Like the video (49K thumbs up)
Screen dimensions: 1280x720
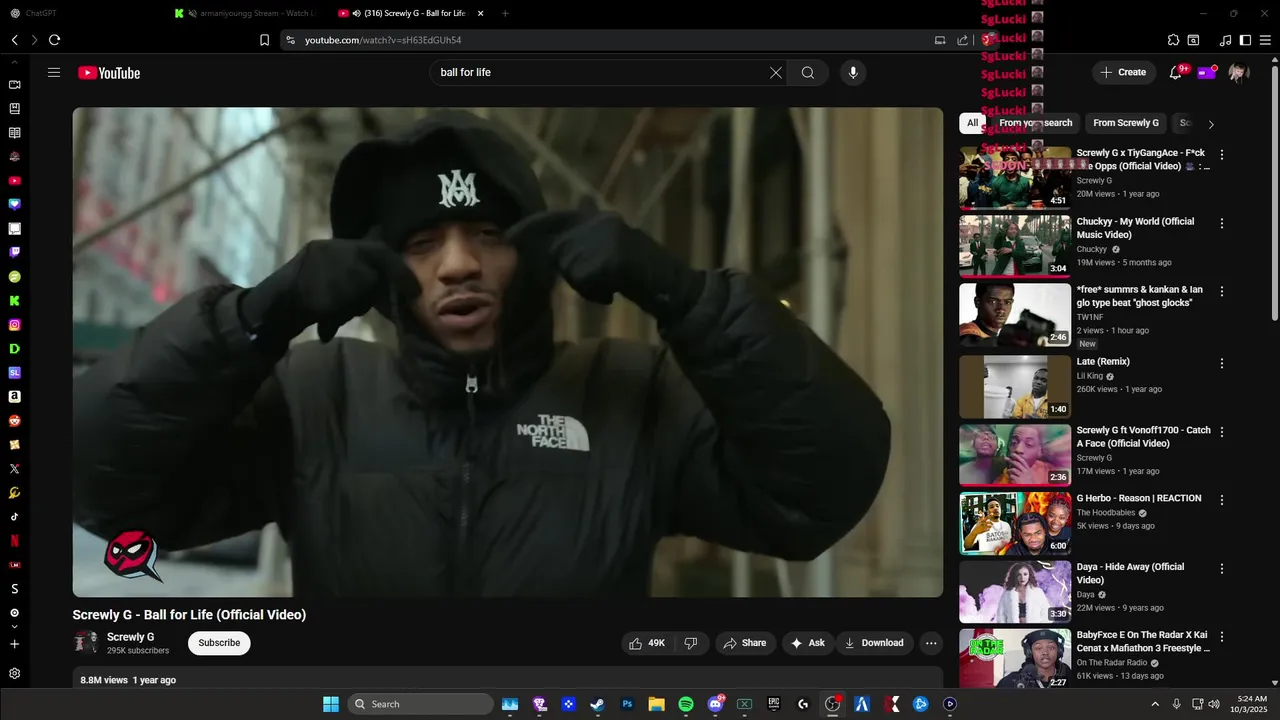point(647,643)
